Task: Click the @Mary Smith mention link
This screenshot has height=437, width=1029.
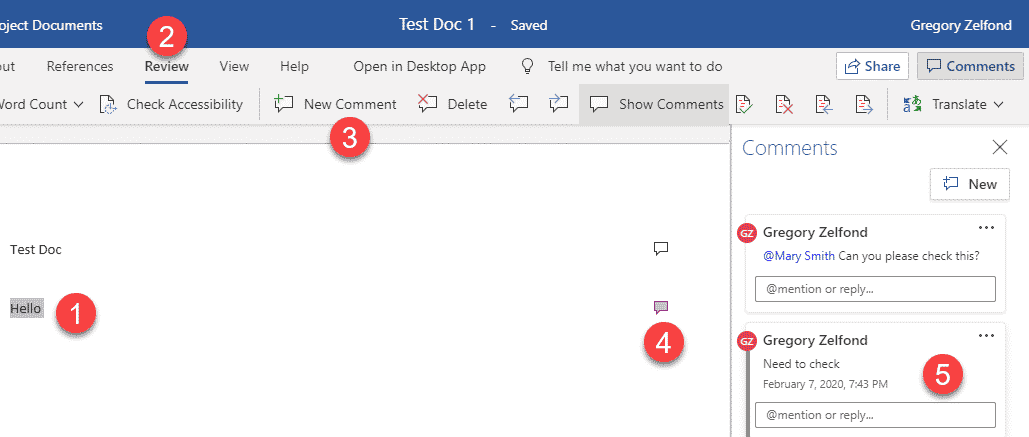Action: 799,256
